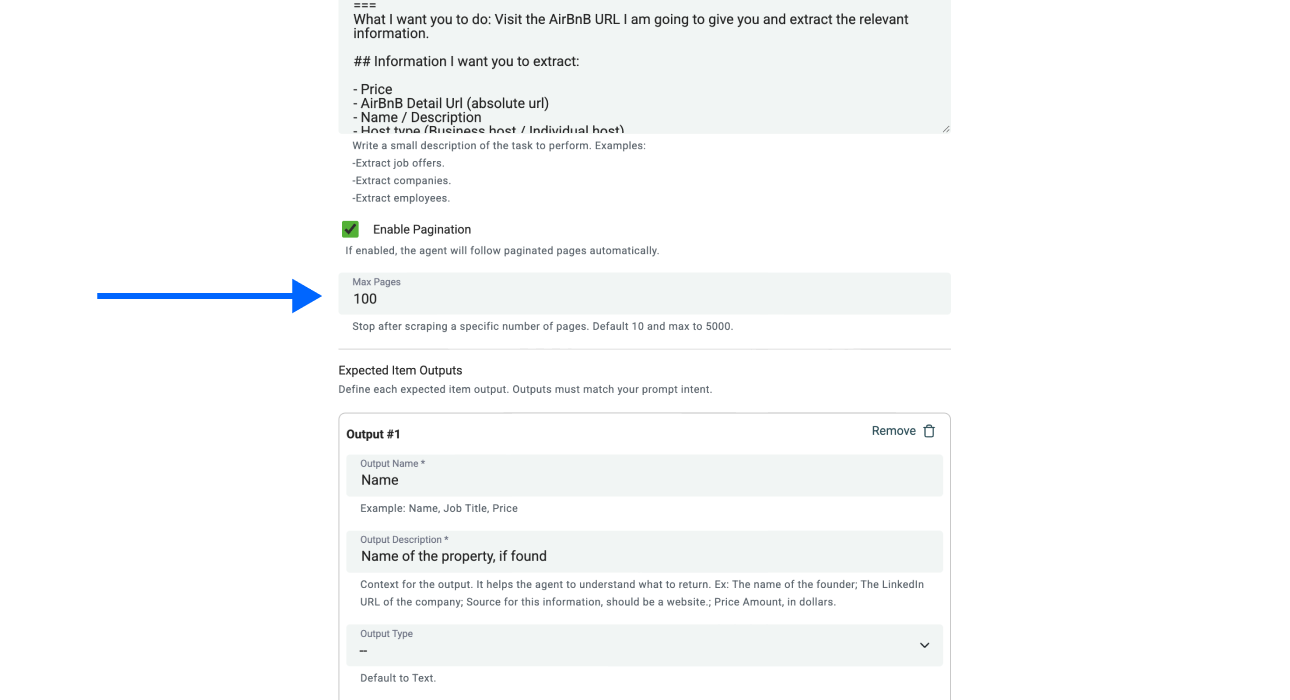Screen dimensions: 1290x700
Task: Click the 'Default to Text.' hint
Action: [x=398, y=678]
